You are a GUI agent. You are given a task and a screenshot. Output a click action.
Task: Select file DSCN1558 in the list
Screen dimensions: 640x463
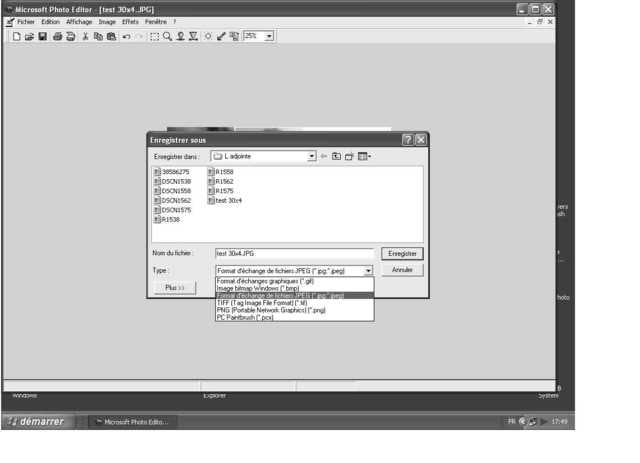pos(172,191)
